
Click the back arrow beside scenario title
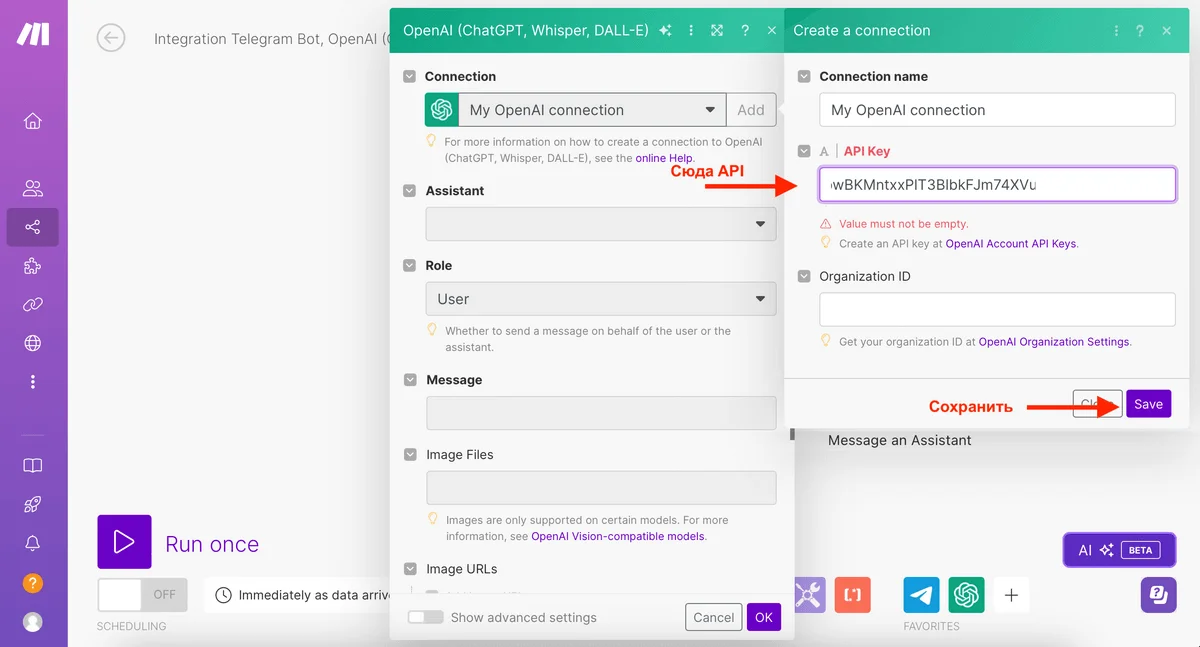point(111,39)
